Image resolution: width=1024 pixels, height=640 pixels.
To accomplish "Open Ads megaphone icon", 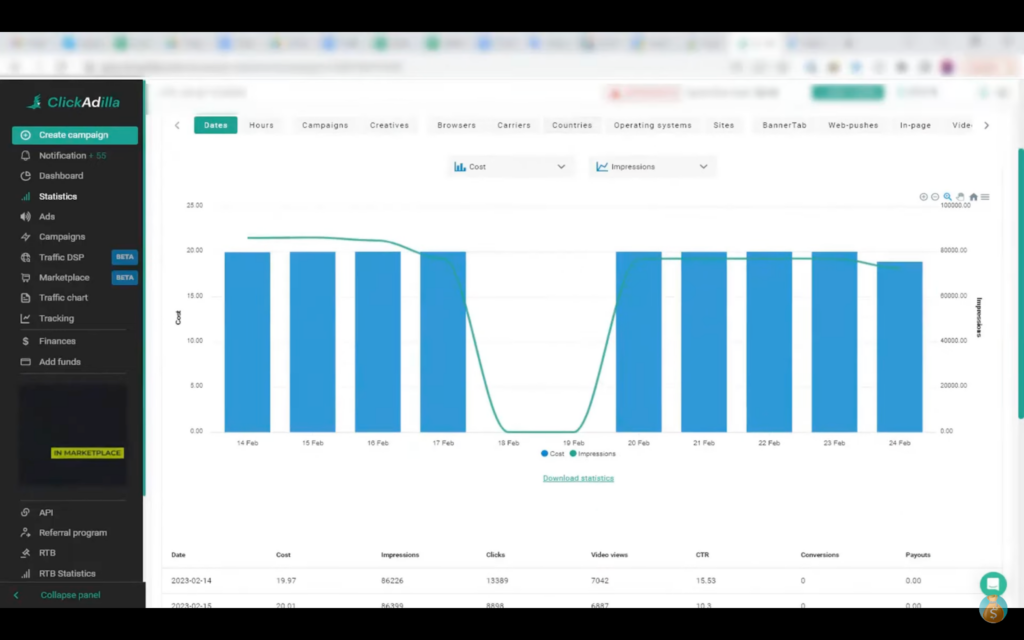I will pyautogui.click(x=25, y=216).
